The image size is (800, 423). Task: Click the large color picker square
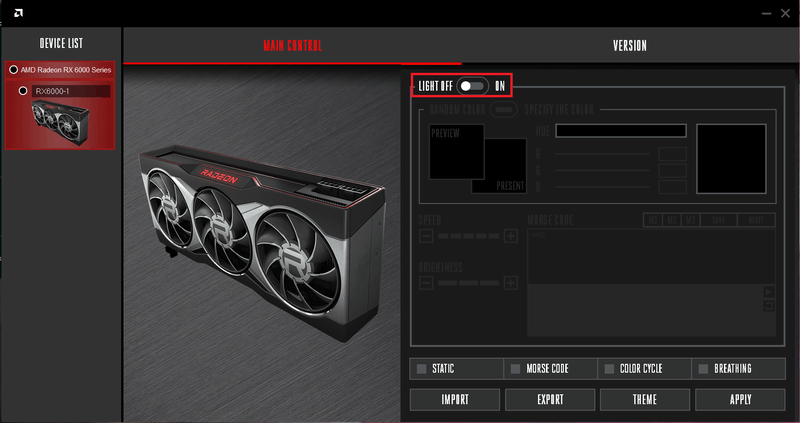tap(731, 159)
